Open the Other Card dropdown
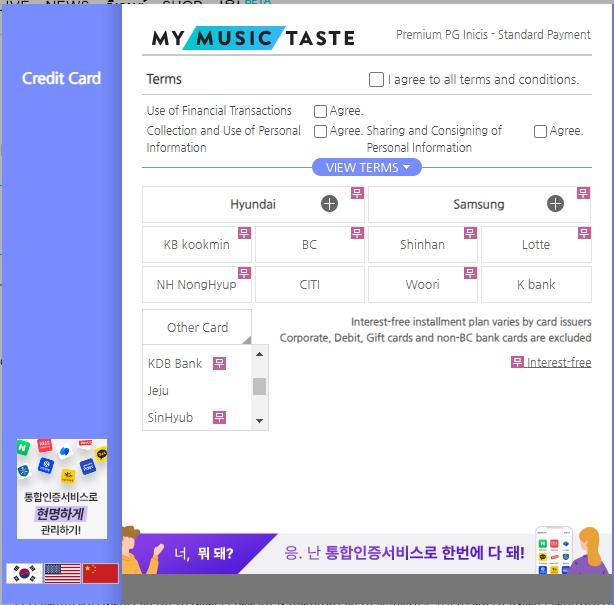The width and height of the screenshot is (614, 605). (197, 327)
